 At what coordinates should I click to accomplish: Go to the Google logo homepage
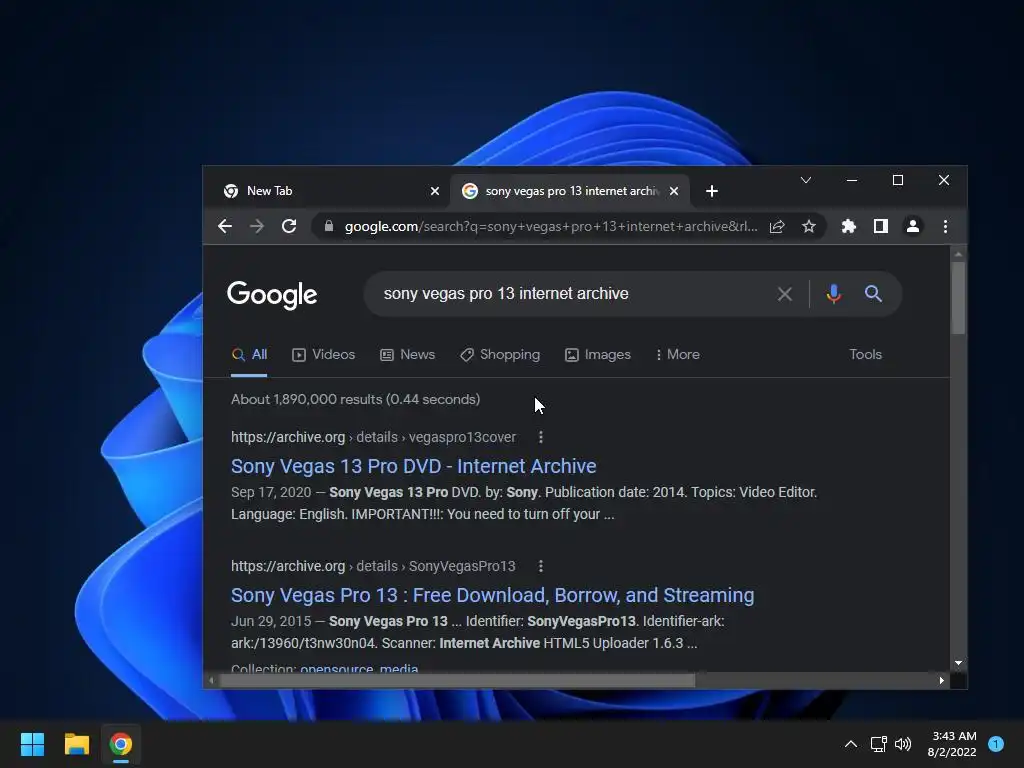[272, 295]
